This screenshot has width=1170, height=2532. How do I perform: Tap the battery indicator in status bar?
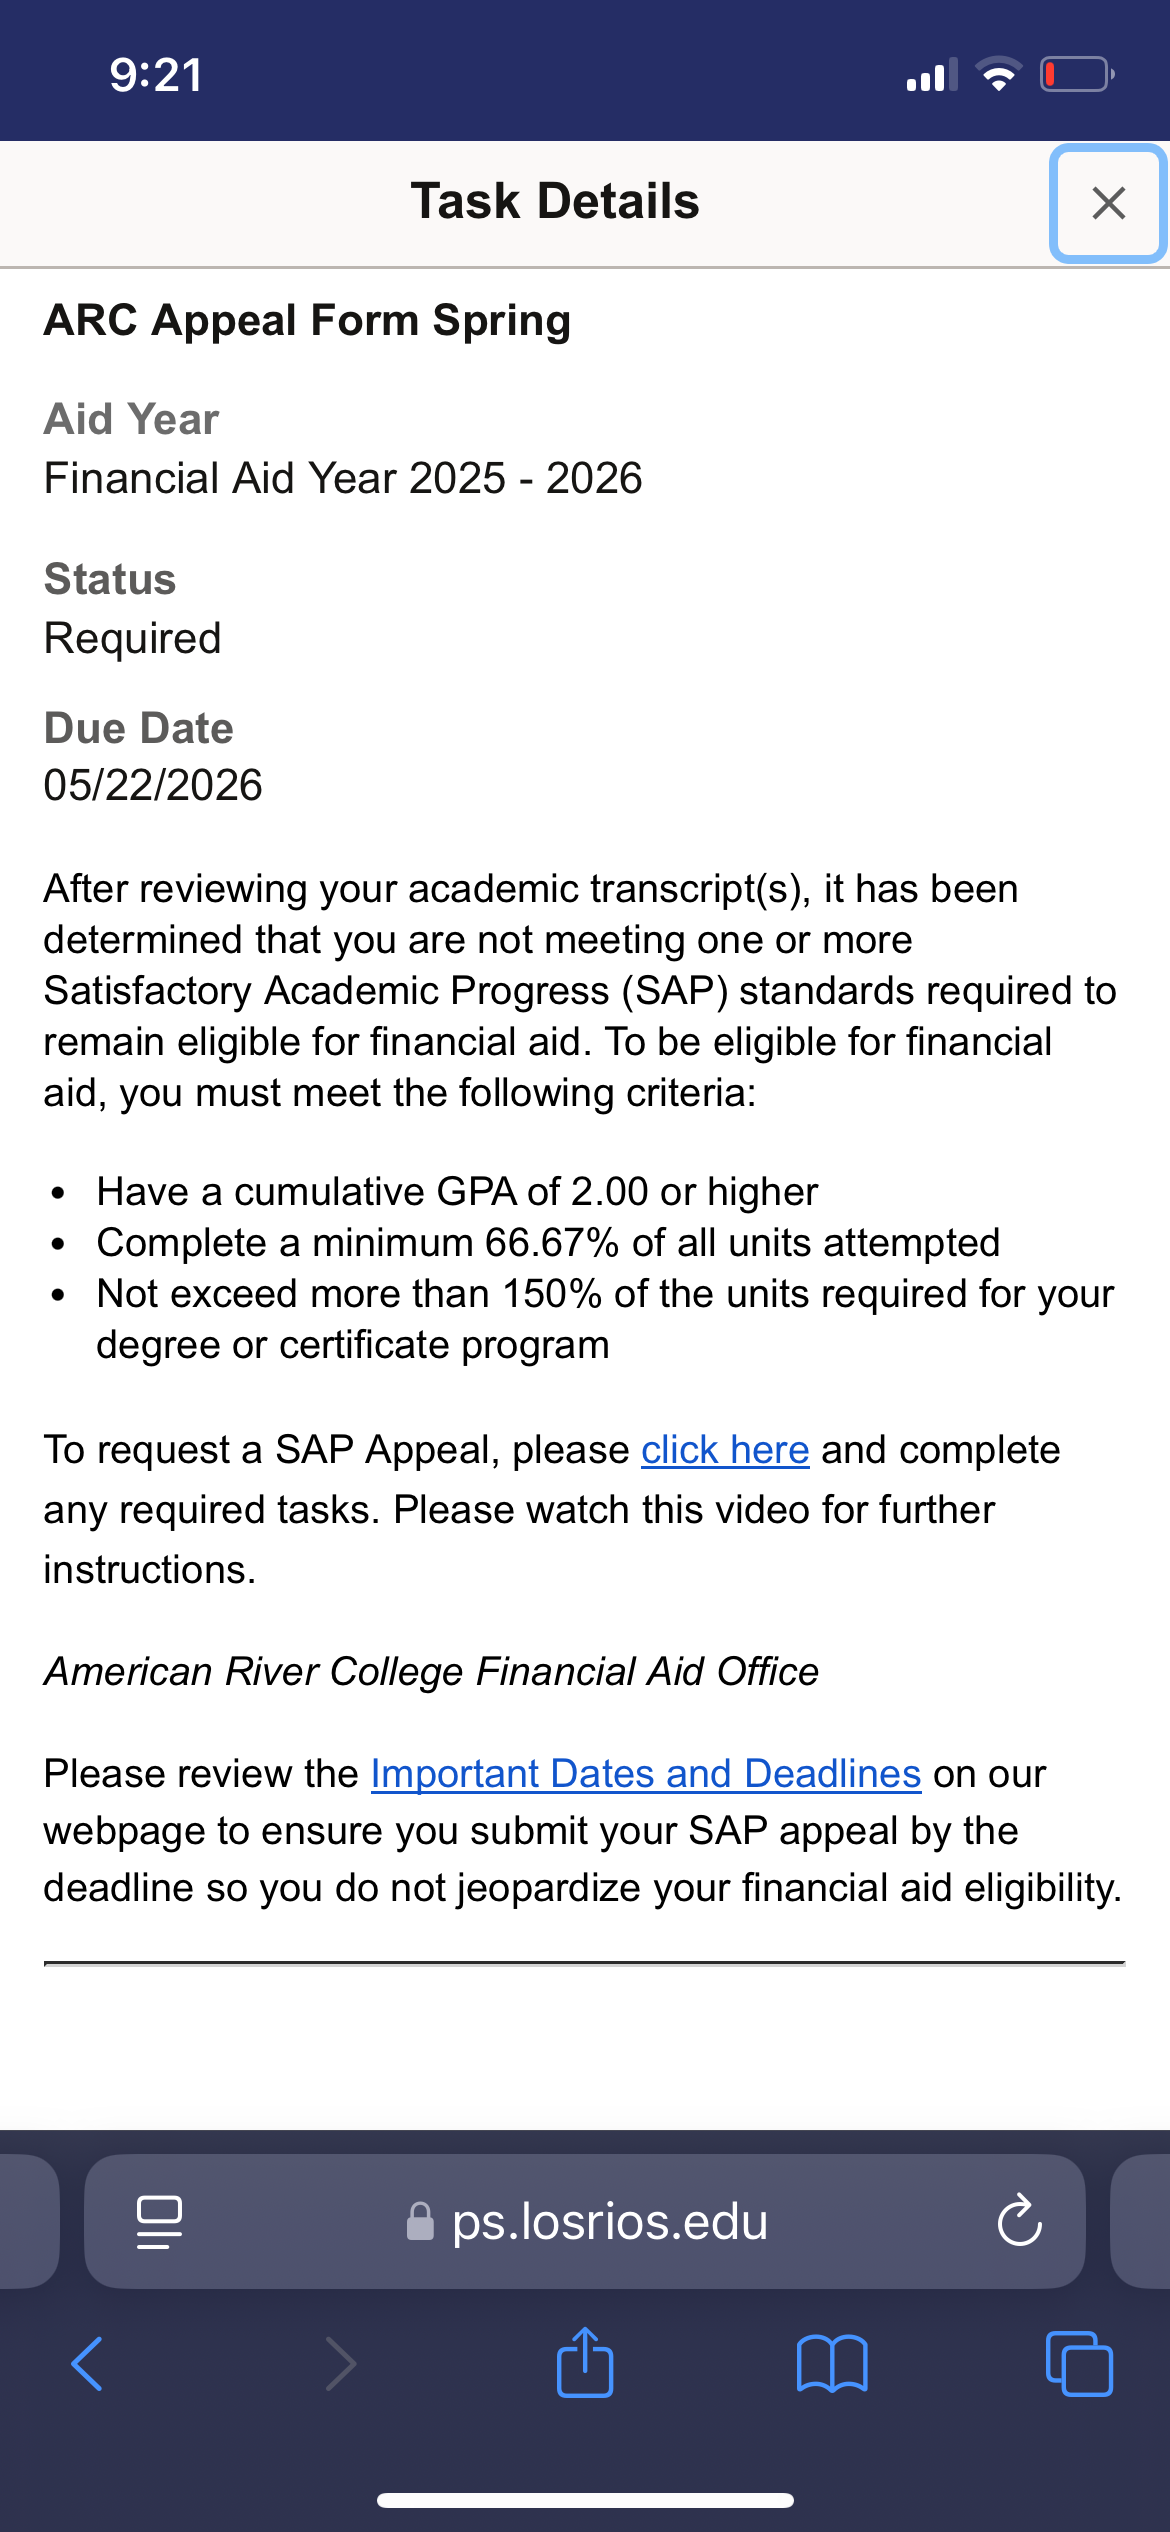(1078, 75)
